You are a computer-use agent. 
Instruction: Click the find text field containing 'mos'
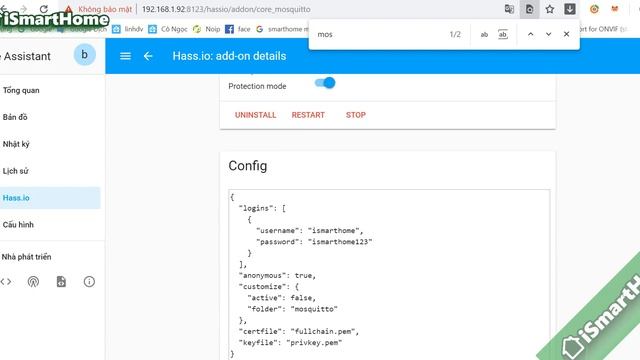point(380,35)
